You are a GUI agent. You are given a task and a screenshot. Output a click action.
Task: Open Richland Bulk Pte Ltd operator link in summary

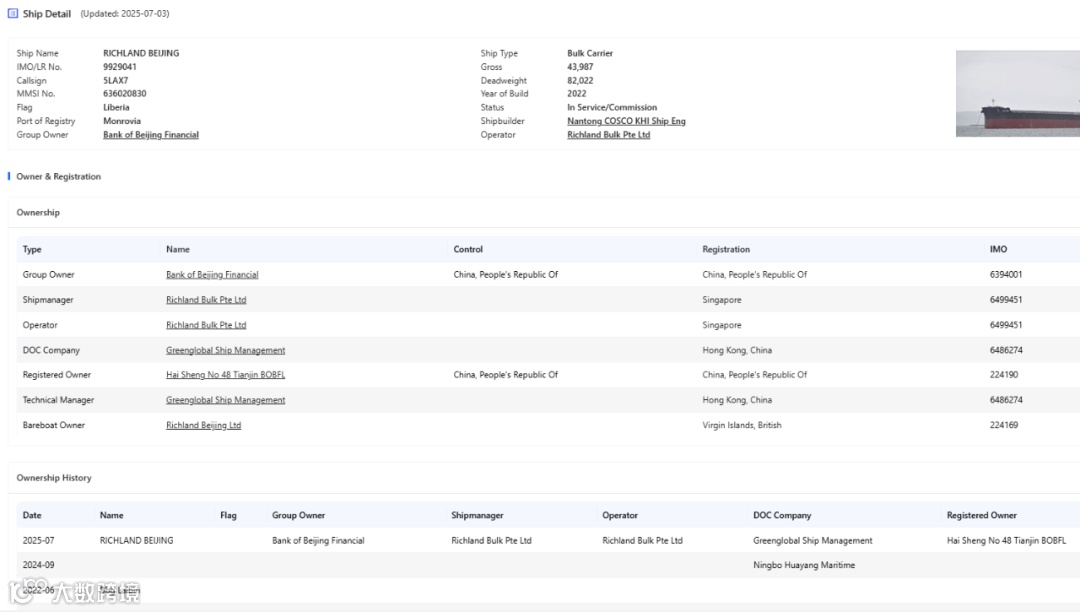(x=609, y=135)
